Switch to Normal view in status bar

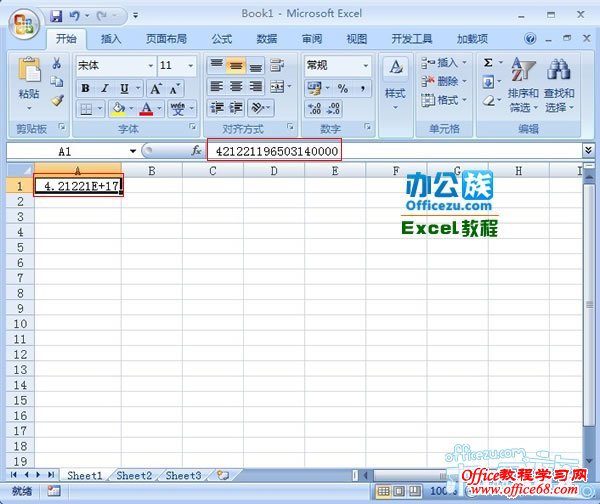384,492
